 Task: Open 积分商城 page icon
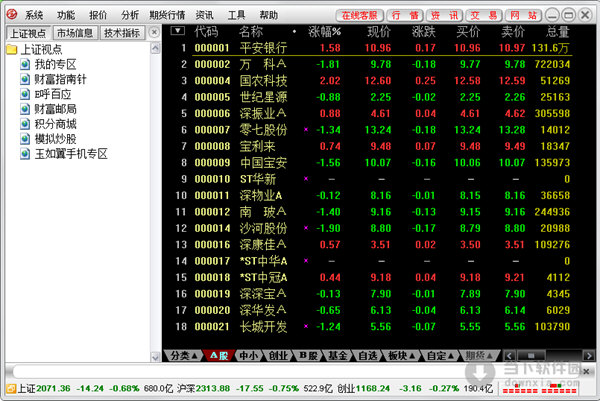[x=25, y=124]
